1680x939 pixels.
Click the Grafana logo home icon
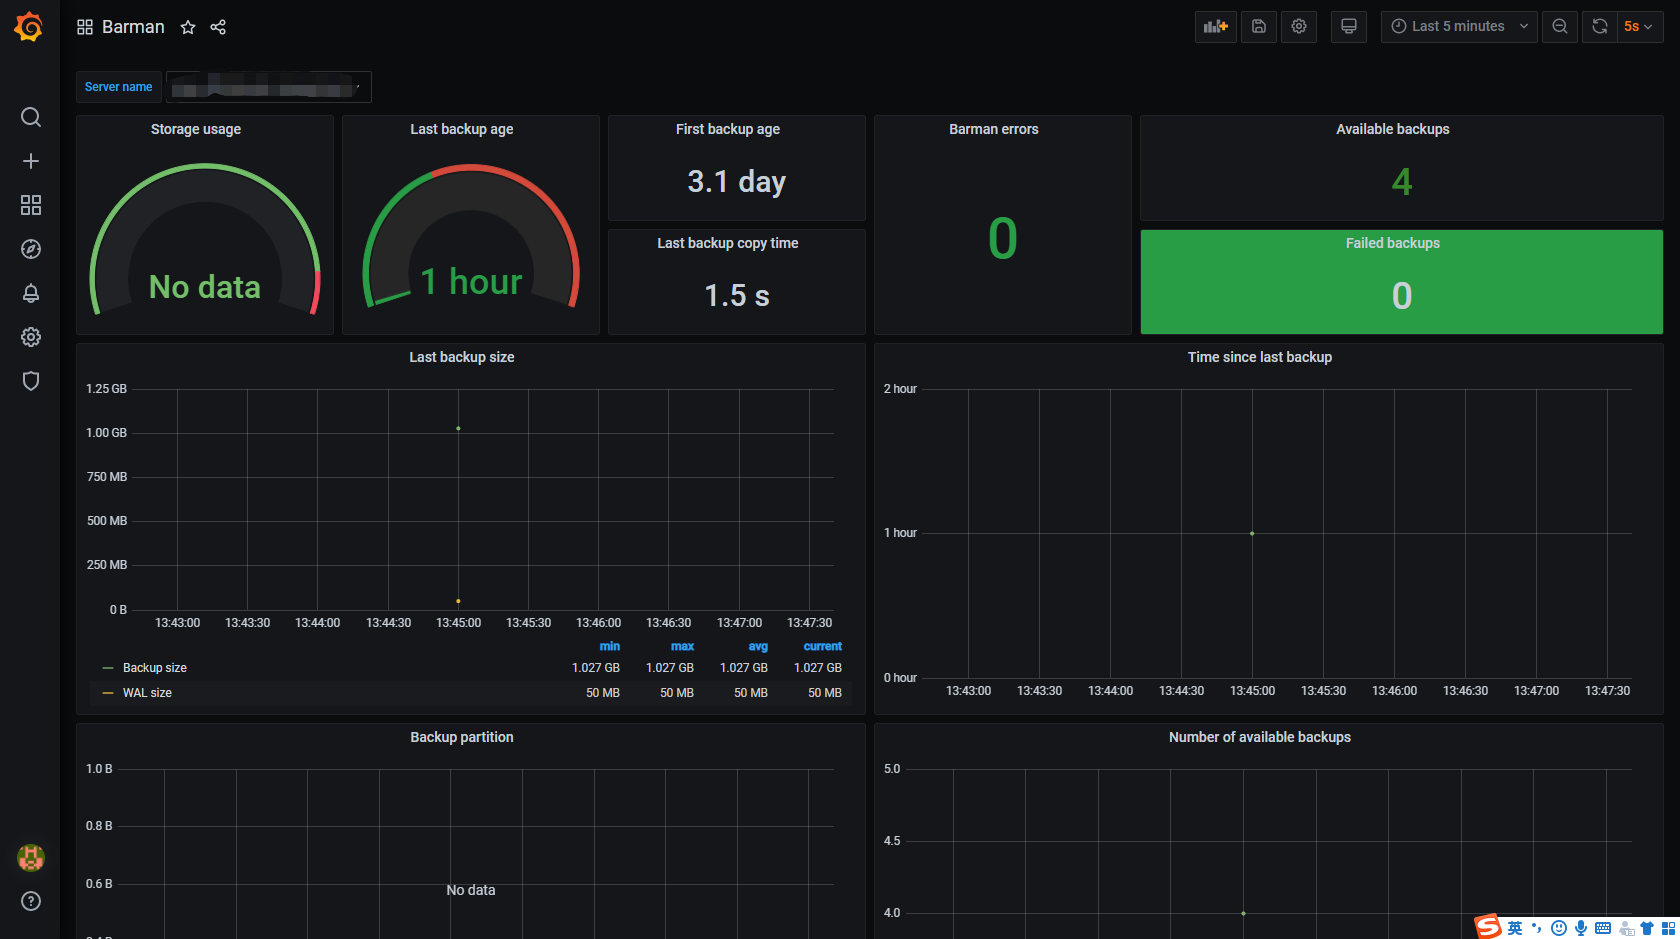click(x=29, y=27)
